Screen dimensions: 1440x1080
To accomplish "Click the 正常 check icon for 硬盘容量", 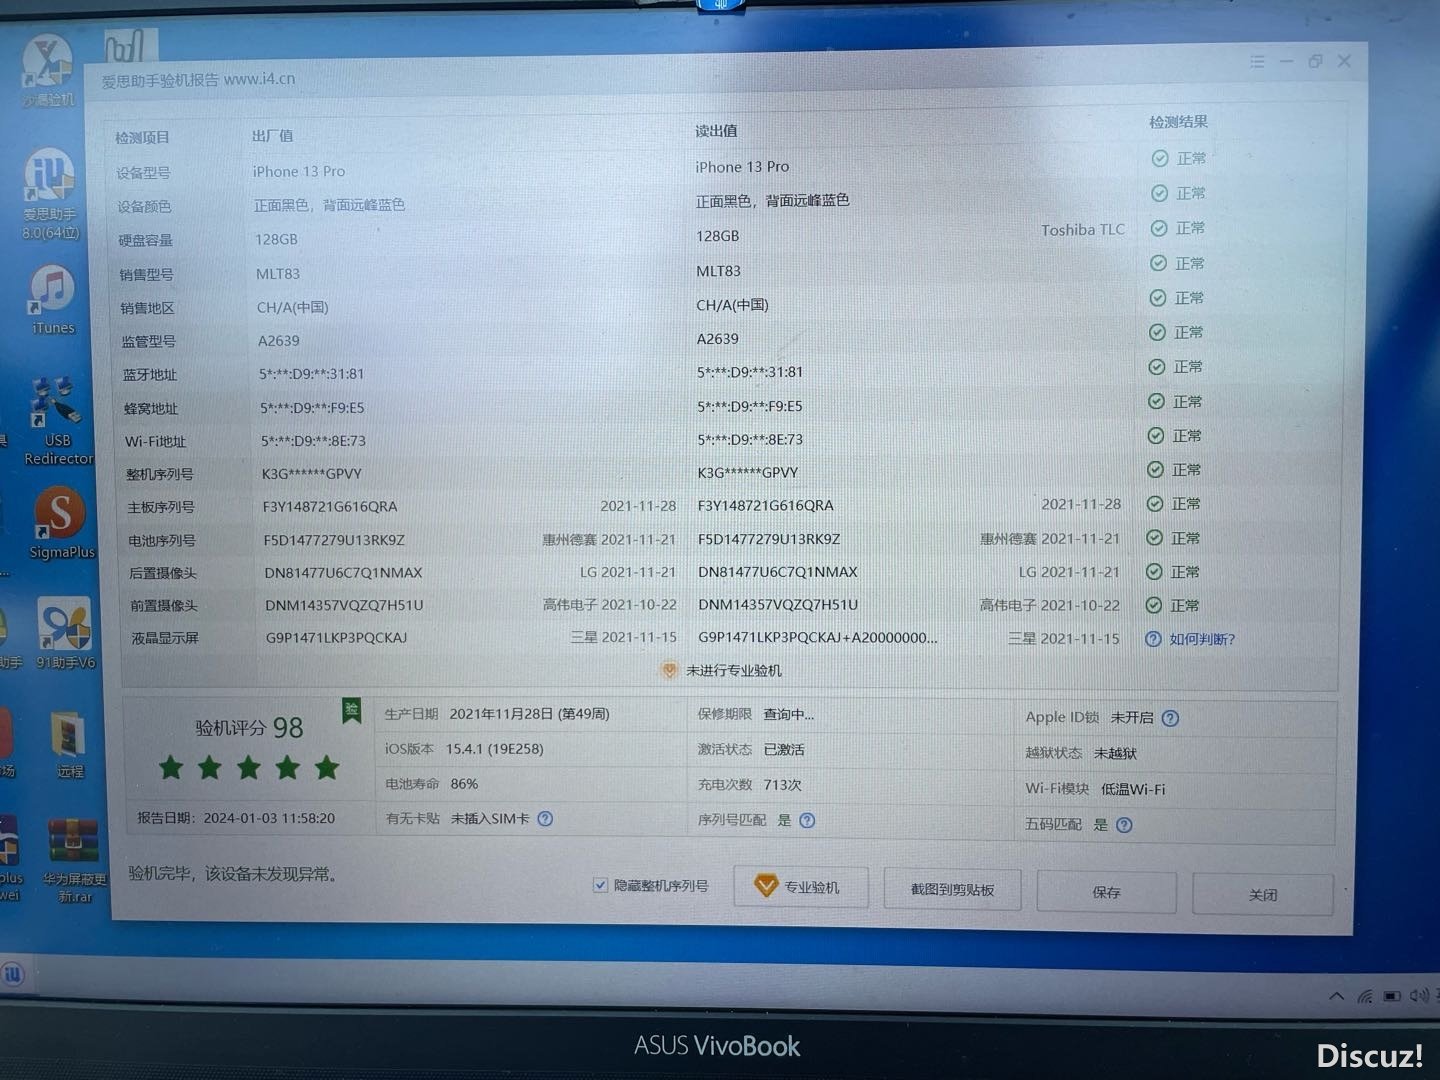I will coord(1159,228).
